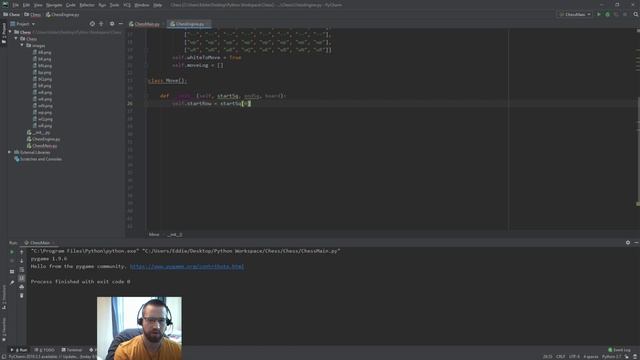Select __init__.py in the project tree
This screenshot has height=360, width=640.
point(38,132)
